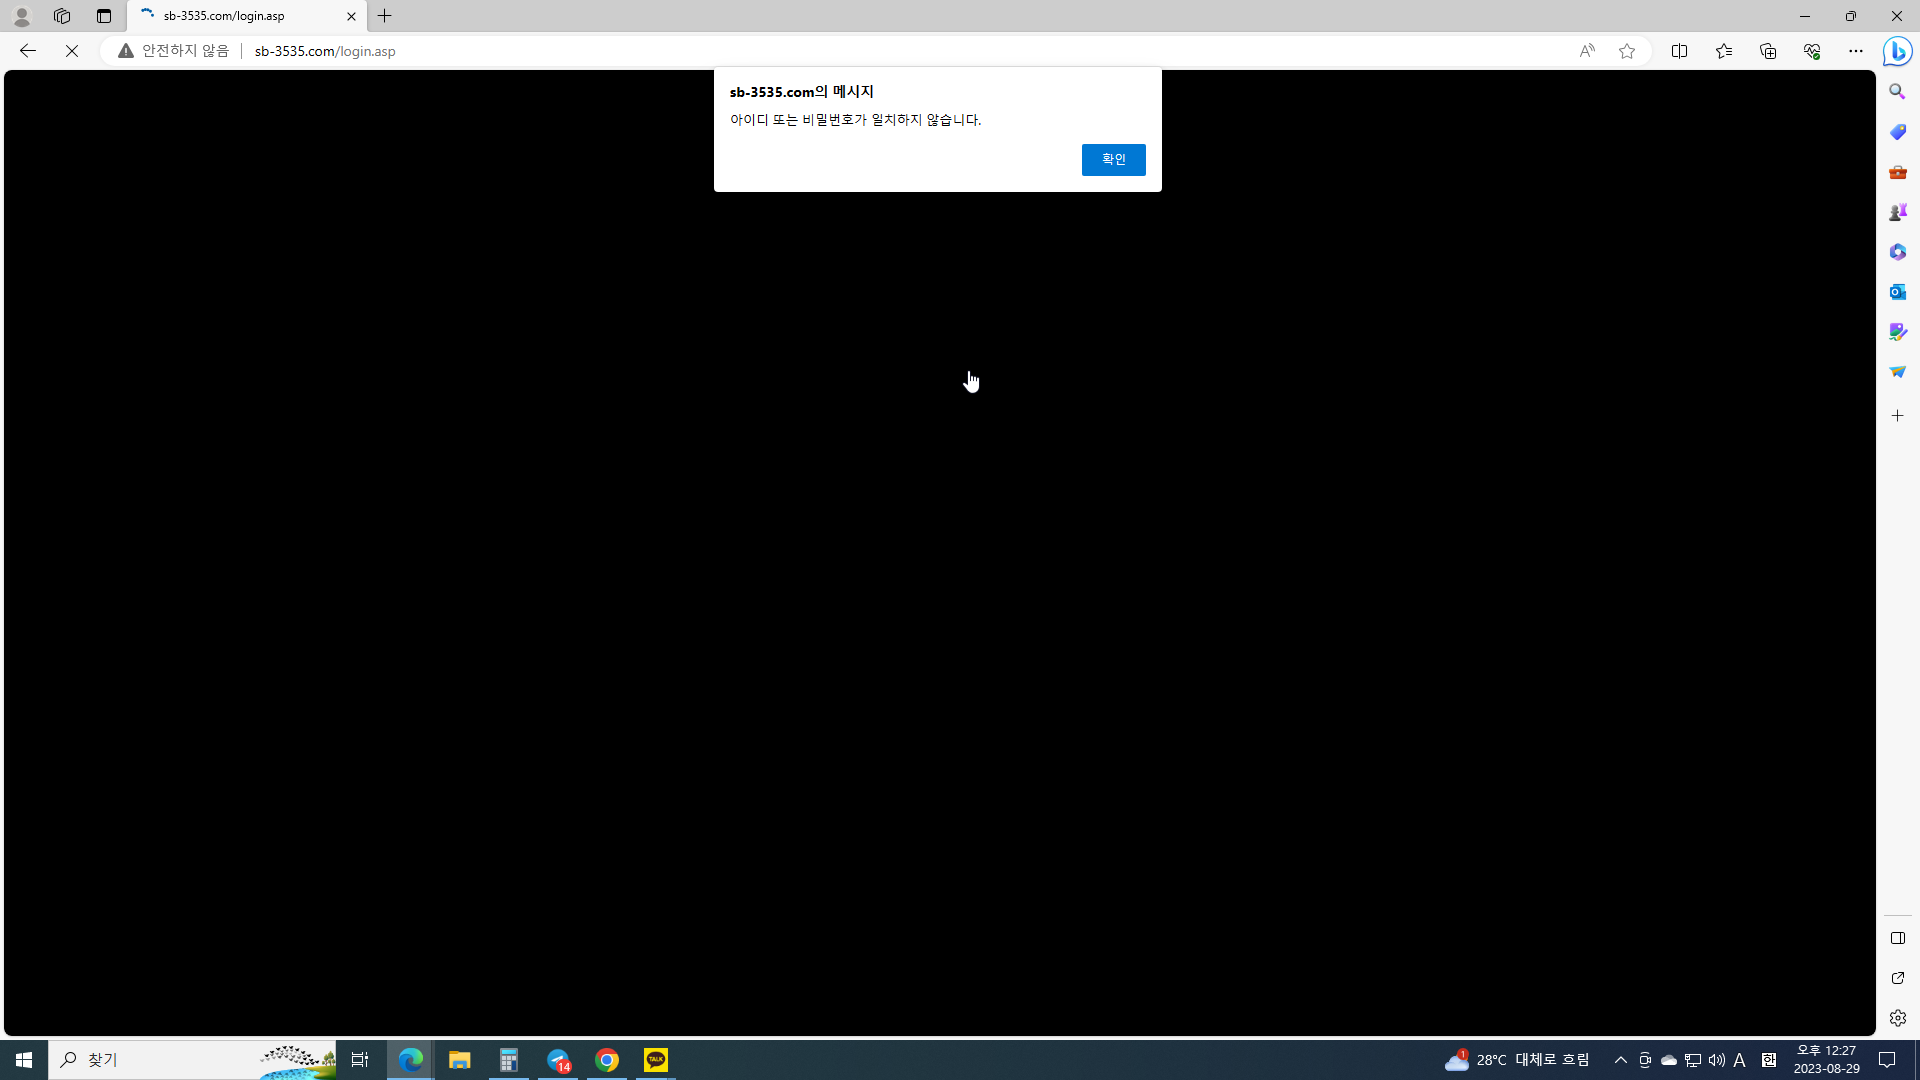Open the Tools briefcase sidebar icon
1920x1080 pixels.
[1897, 172]
